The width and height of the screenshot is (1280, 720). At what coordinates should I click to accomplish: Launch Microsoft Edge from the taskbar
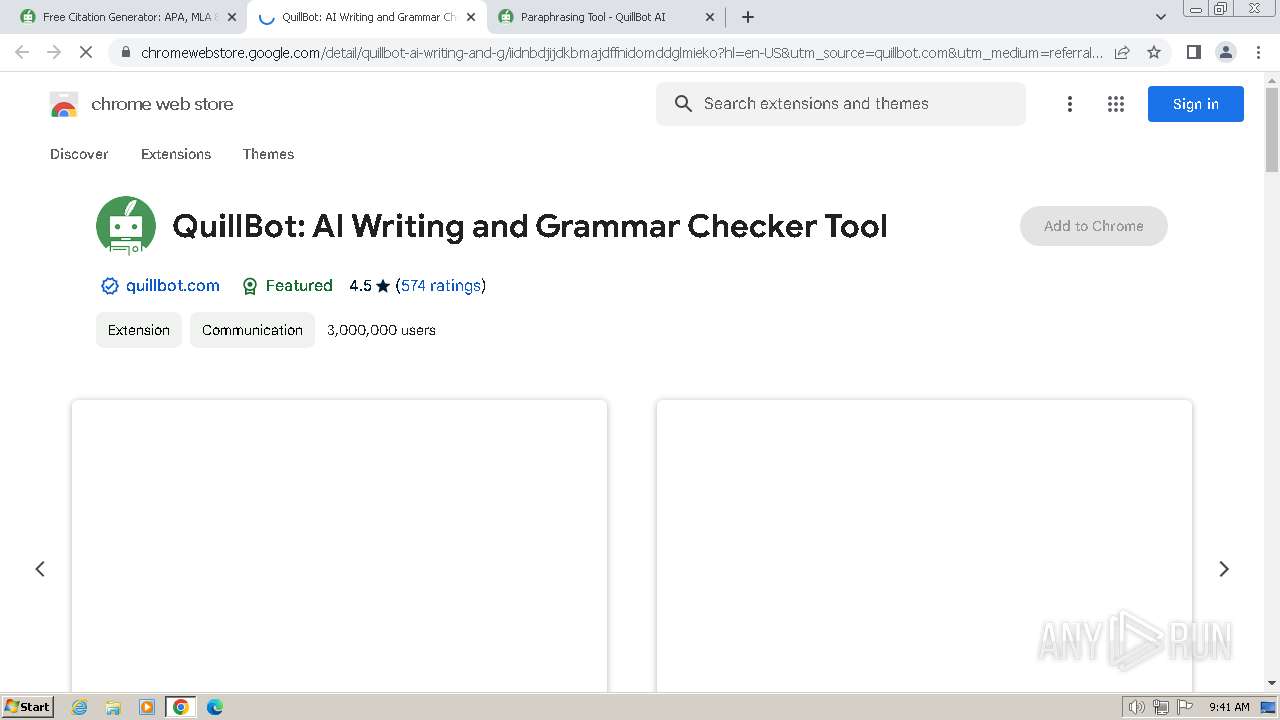point(215,707)
